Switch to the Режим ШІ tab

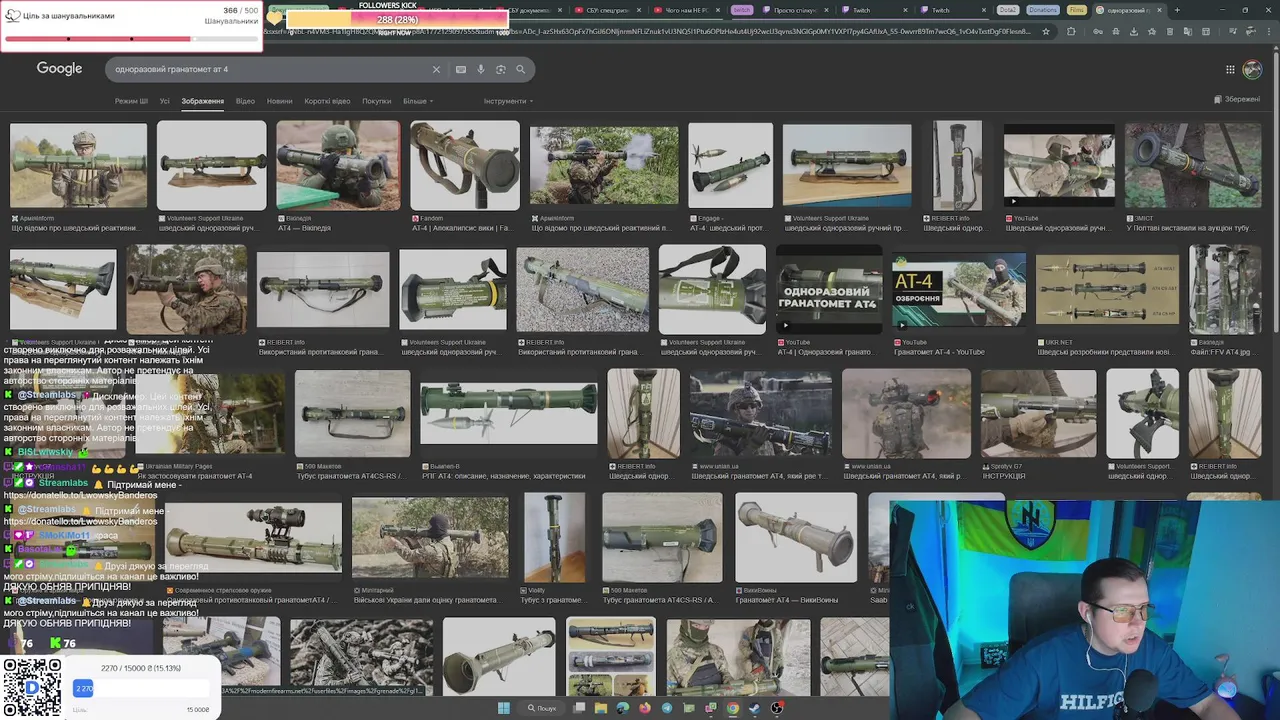(x=131, y=101)
